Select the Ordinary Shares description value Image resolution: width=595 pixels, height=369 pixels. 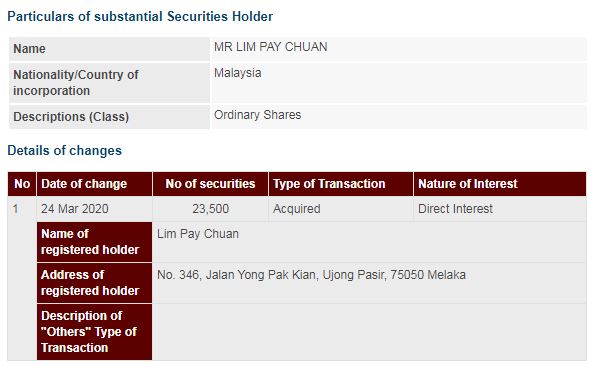[x=257, y=115]
